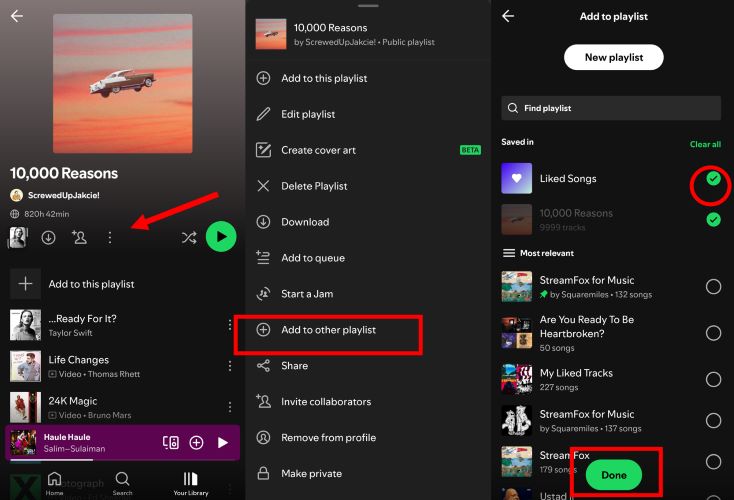The height and width of the screenshot is (500, 734).
Task: Open the Search tab
Action: coord(122,483)
